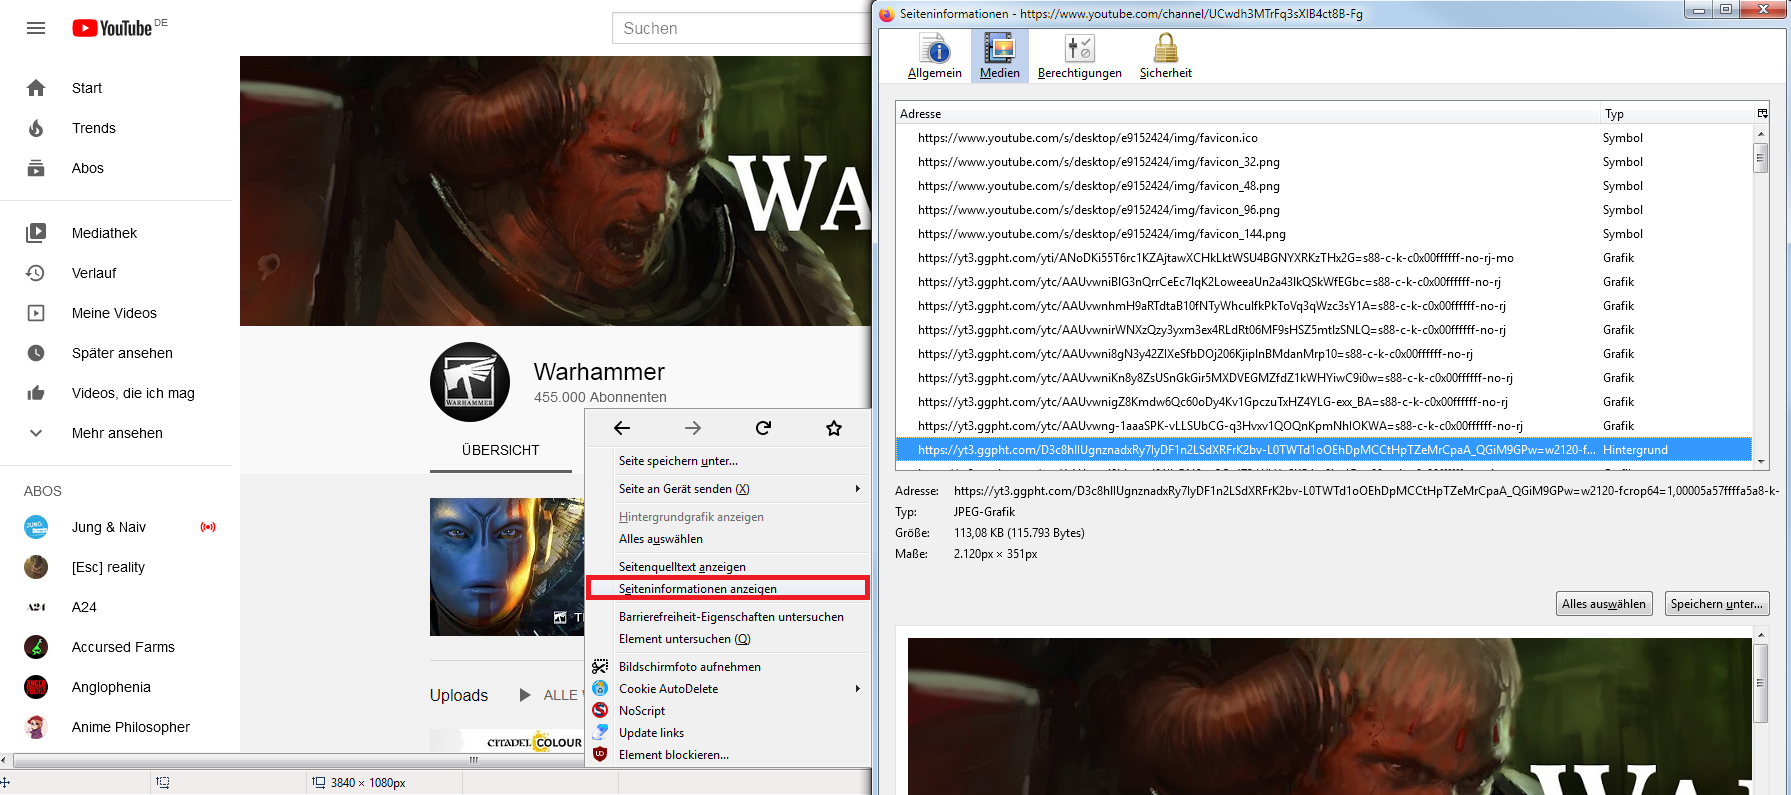Go back using context menu arrow

[622, 428]
